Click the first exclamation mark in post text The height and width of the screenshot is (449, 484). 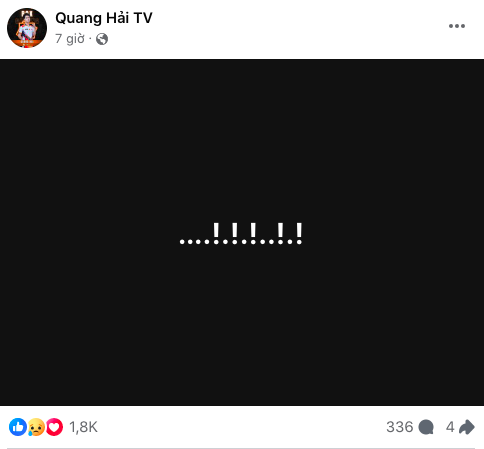click(216, 234)
